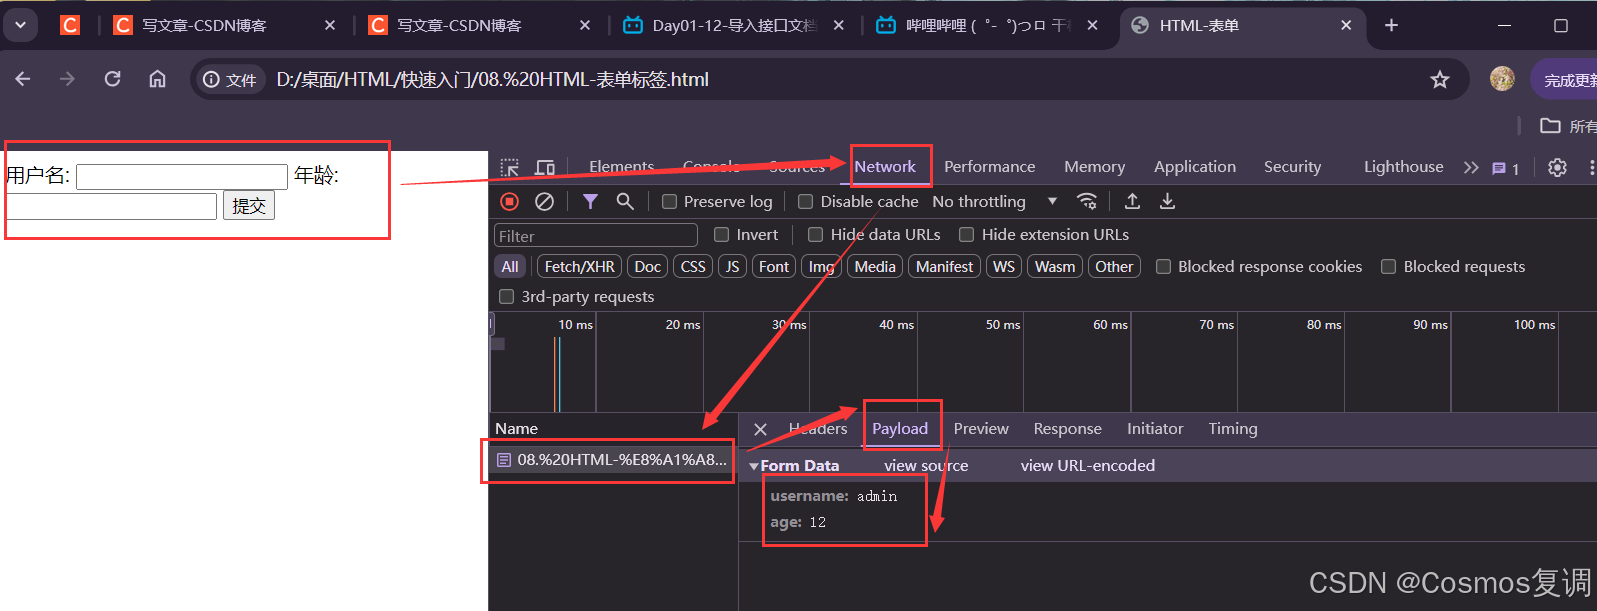The width and height of the screenshot is (1597, 611).
Task: Export HAR file download icon
Action: (x=1167, y=201)
